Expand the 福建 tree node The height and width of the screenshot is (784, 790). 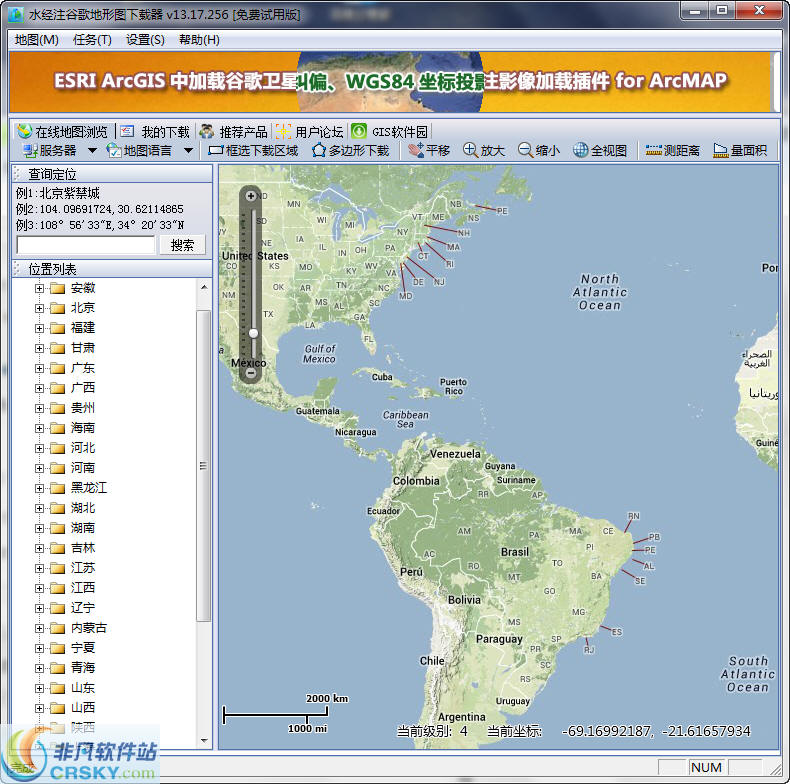coord(39,329)
